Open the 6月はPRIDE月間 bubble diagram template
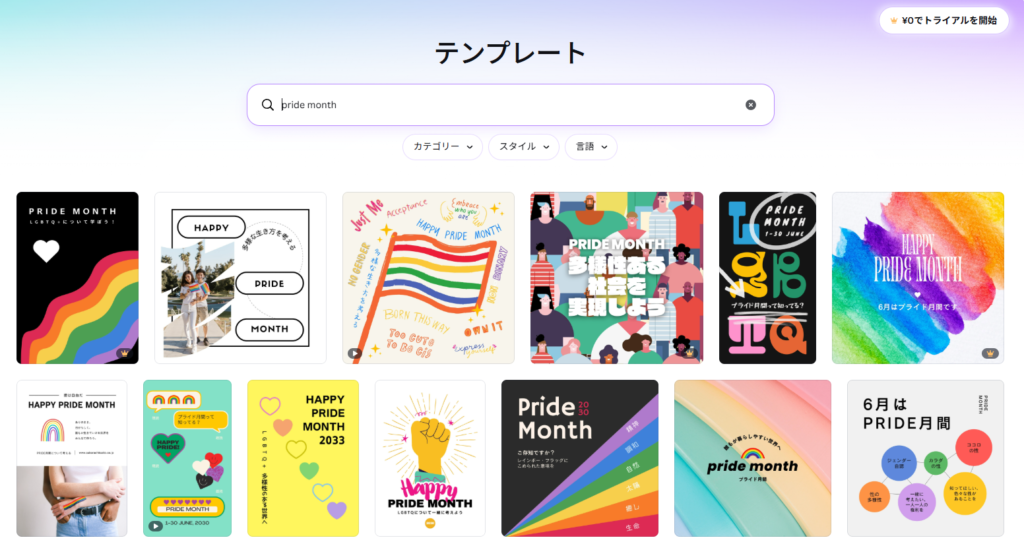Viewport: 1024px width, 544px height. (x=925, y=458)
